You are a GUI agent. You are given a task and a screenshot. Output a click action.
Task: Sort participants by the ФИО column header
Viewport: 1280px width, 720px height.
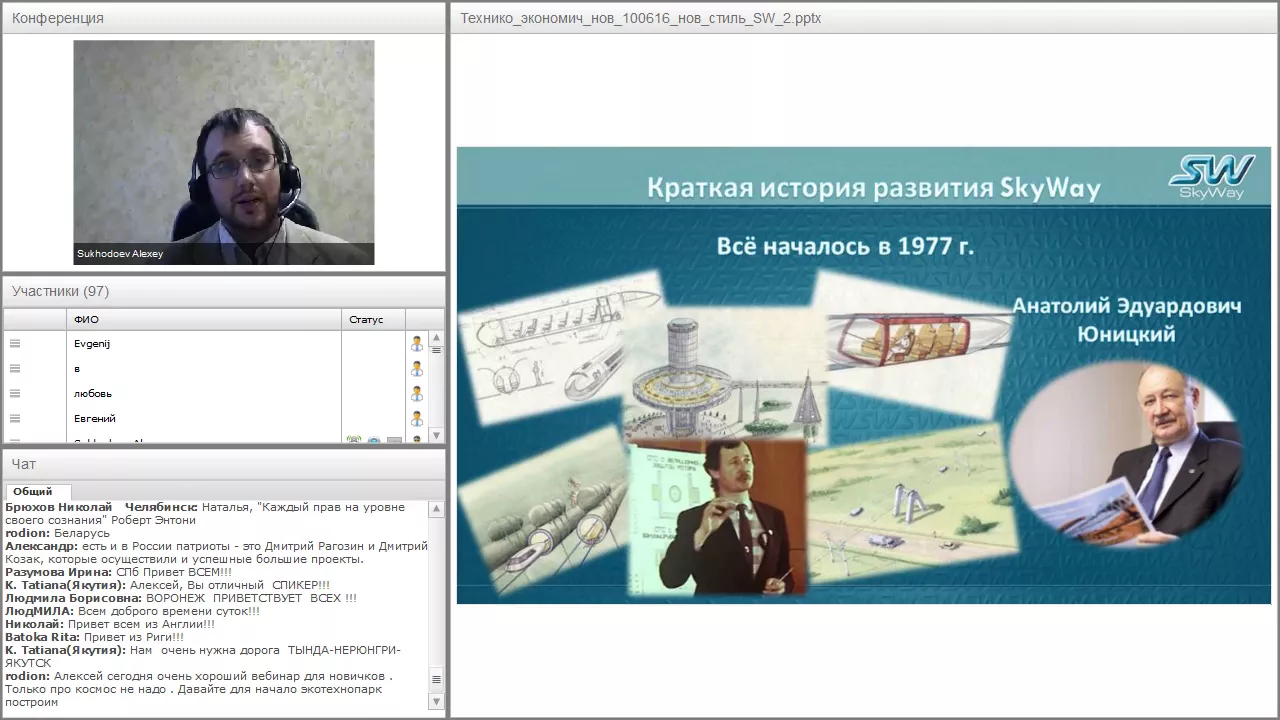click(x=205, y=320)
